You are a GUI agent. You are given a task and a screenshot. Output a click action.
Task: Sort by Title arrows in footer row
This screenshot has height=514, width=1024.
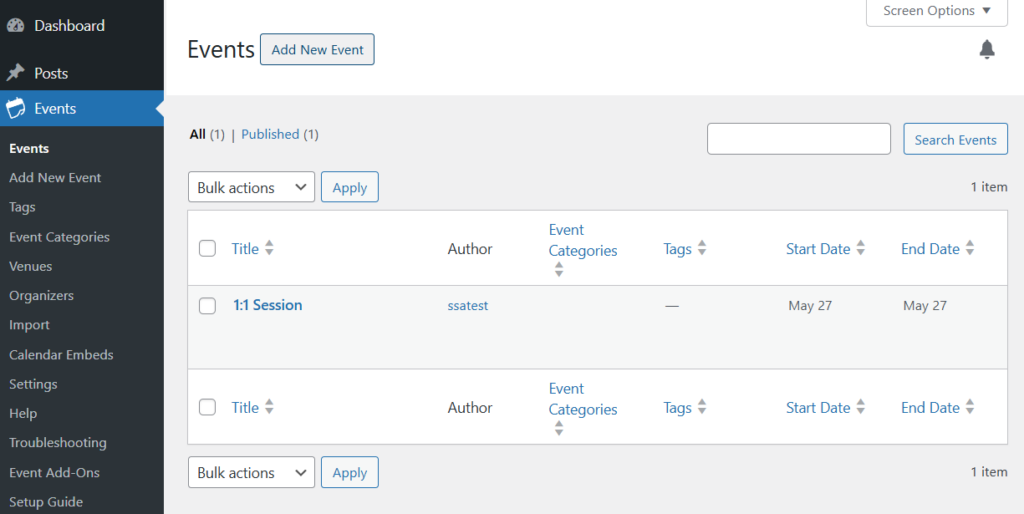click(269, 407)
